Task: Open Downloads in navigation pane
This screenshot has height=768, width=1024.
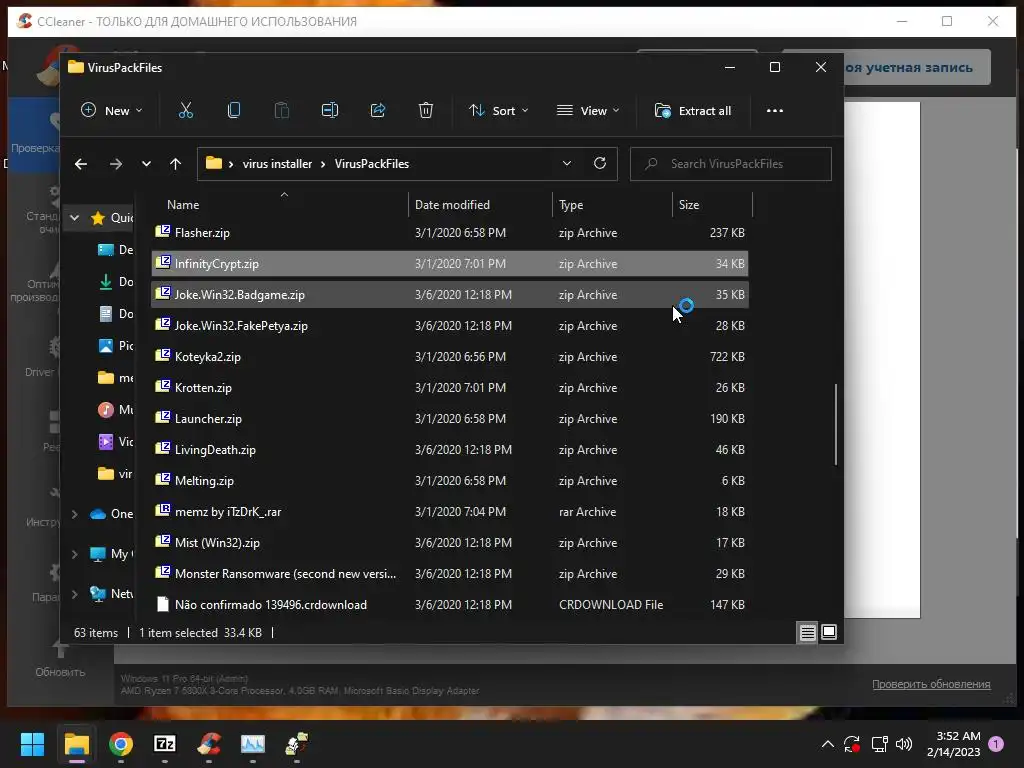Action: click(116, 281)
